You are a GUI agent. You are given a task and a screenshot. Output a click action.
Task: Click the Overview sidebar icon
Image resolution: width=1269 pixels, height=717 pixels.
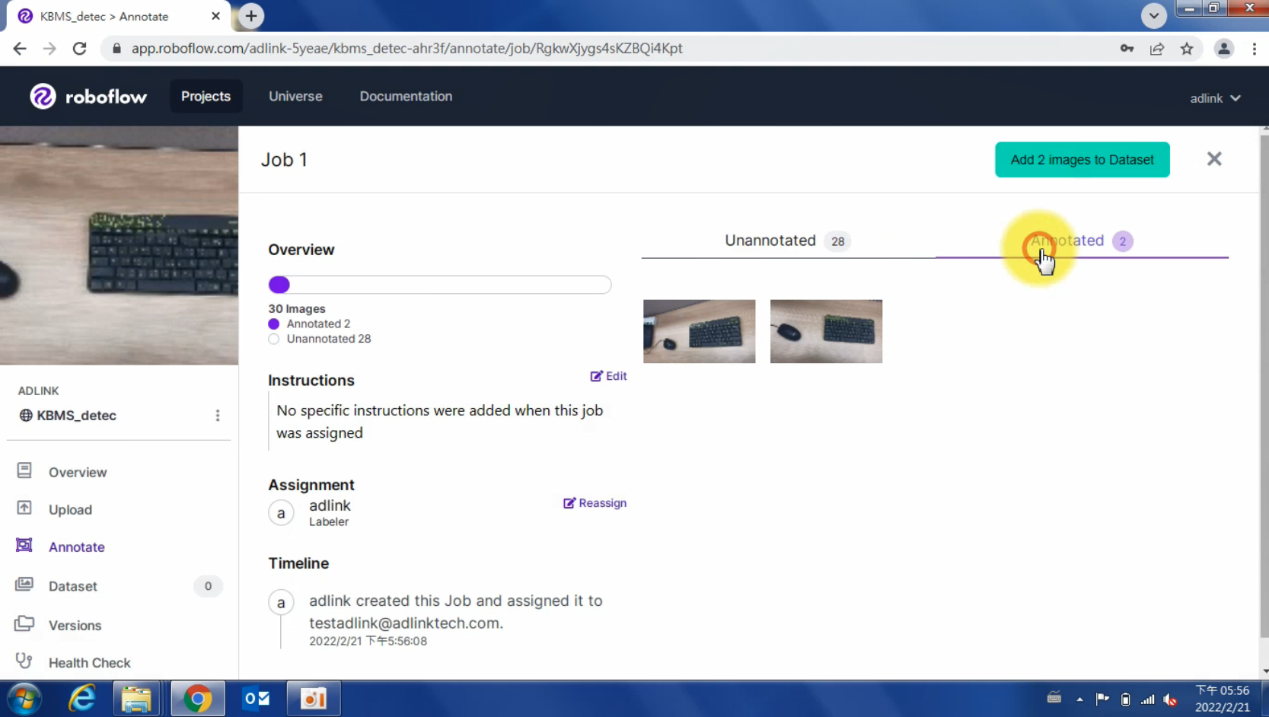[x=24, y=471]
